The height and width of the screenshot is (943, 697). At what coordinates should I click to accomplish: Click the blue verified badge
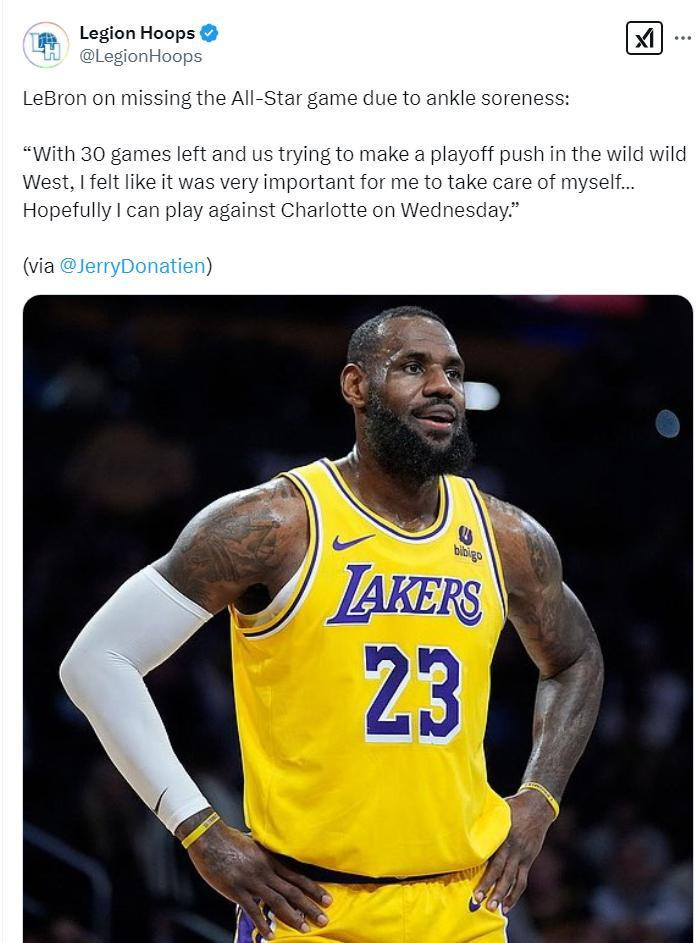pyautogui.click(x=209, y=33)
